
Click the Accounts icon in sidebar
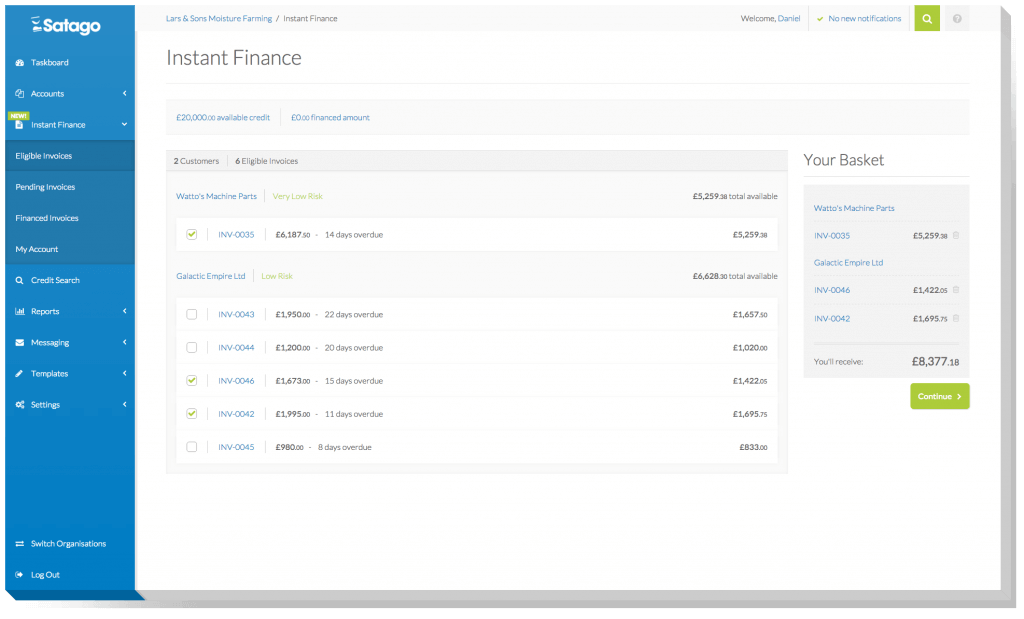20,93
